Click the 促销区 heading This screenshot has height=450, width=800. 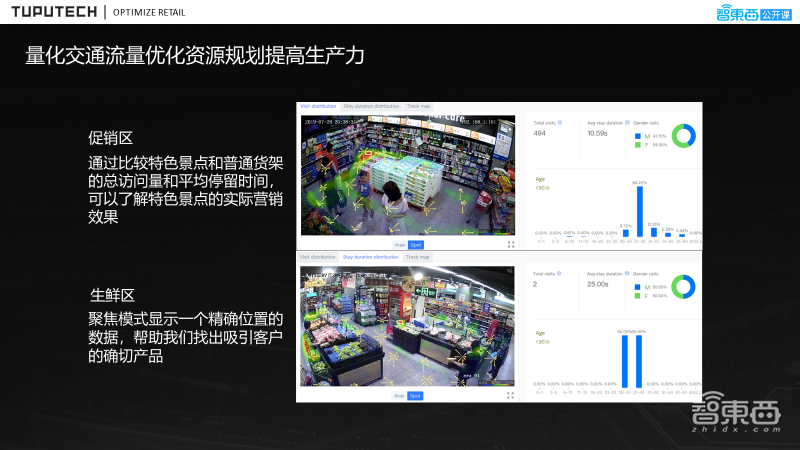tap(110, 138)
